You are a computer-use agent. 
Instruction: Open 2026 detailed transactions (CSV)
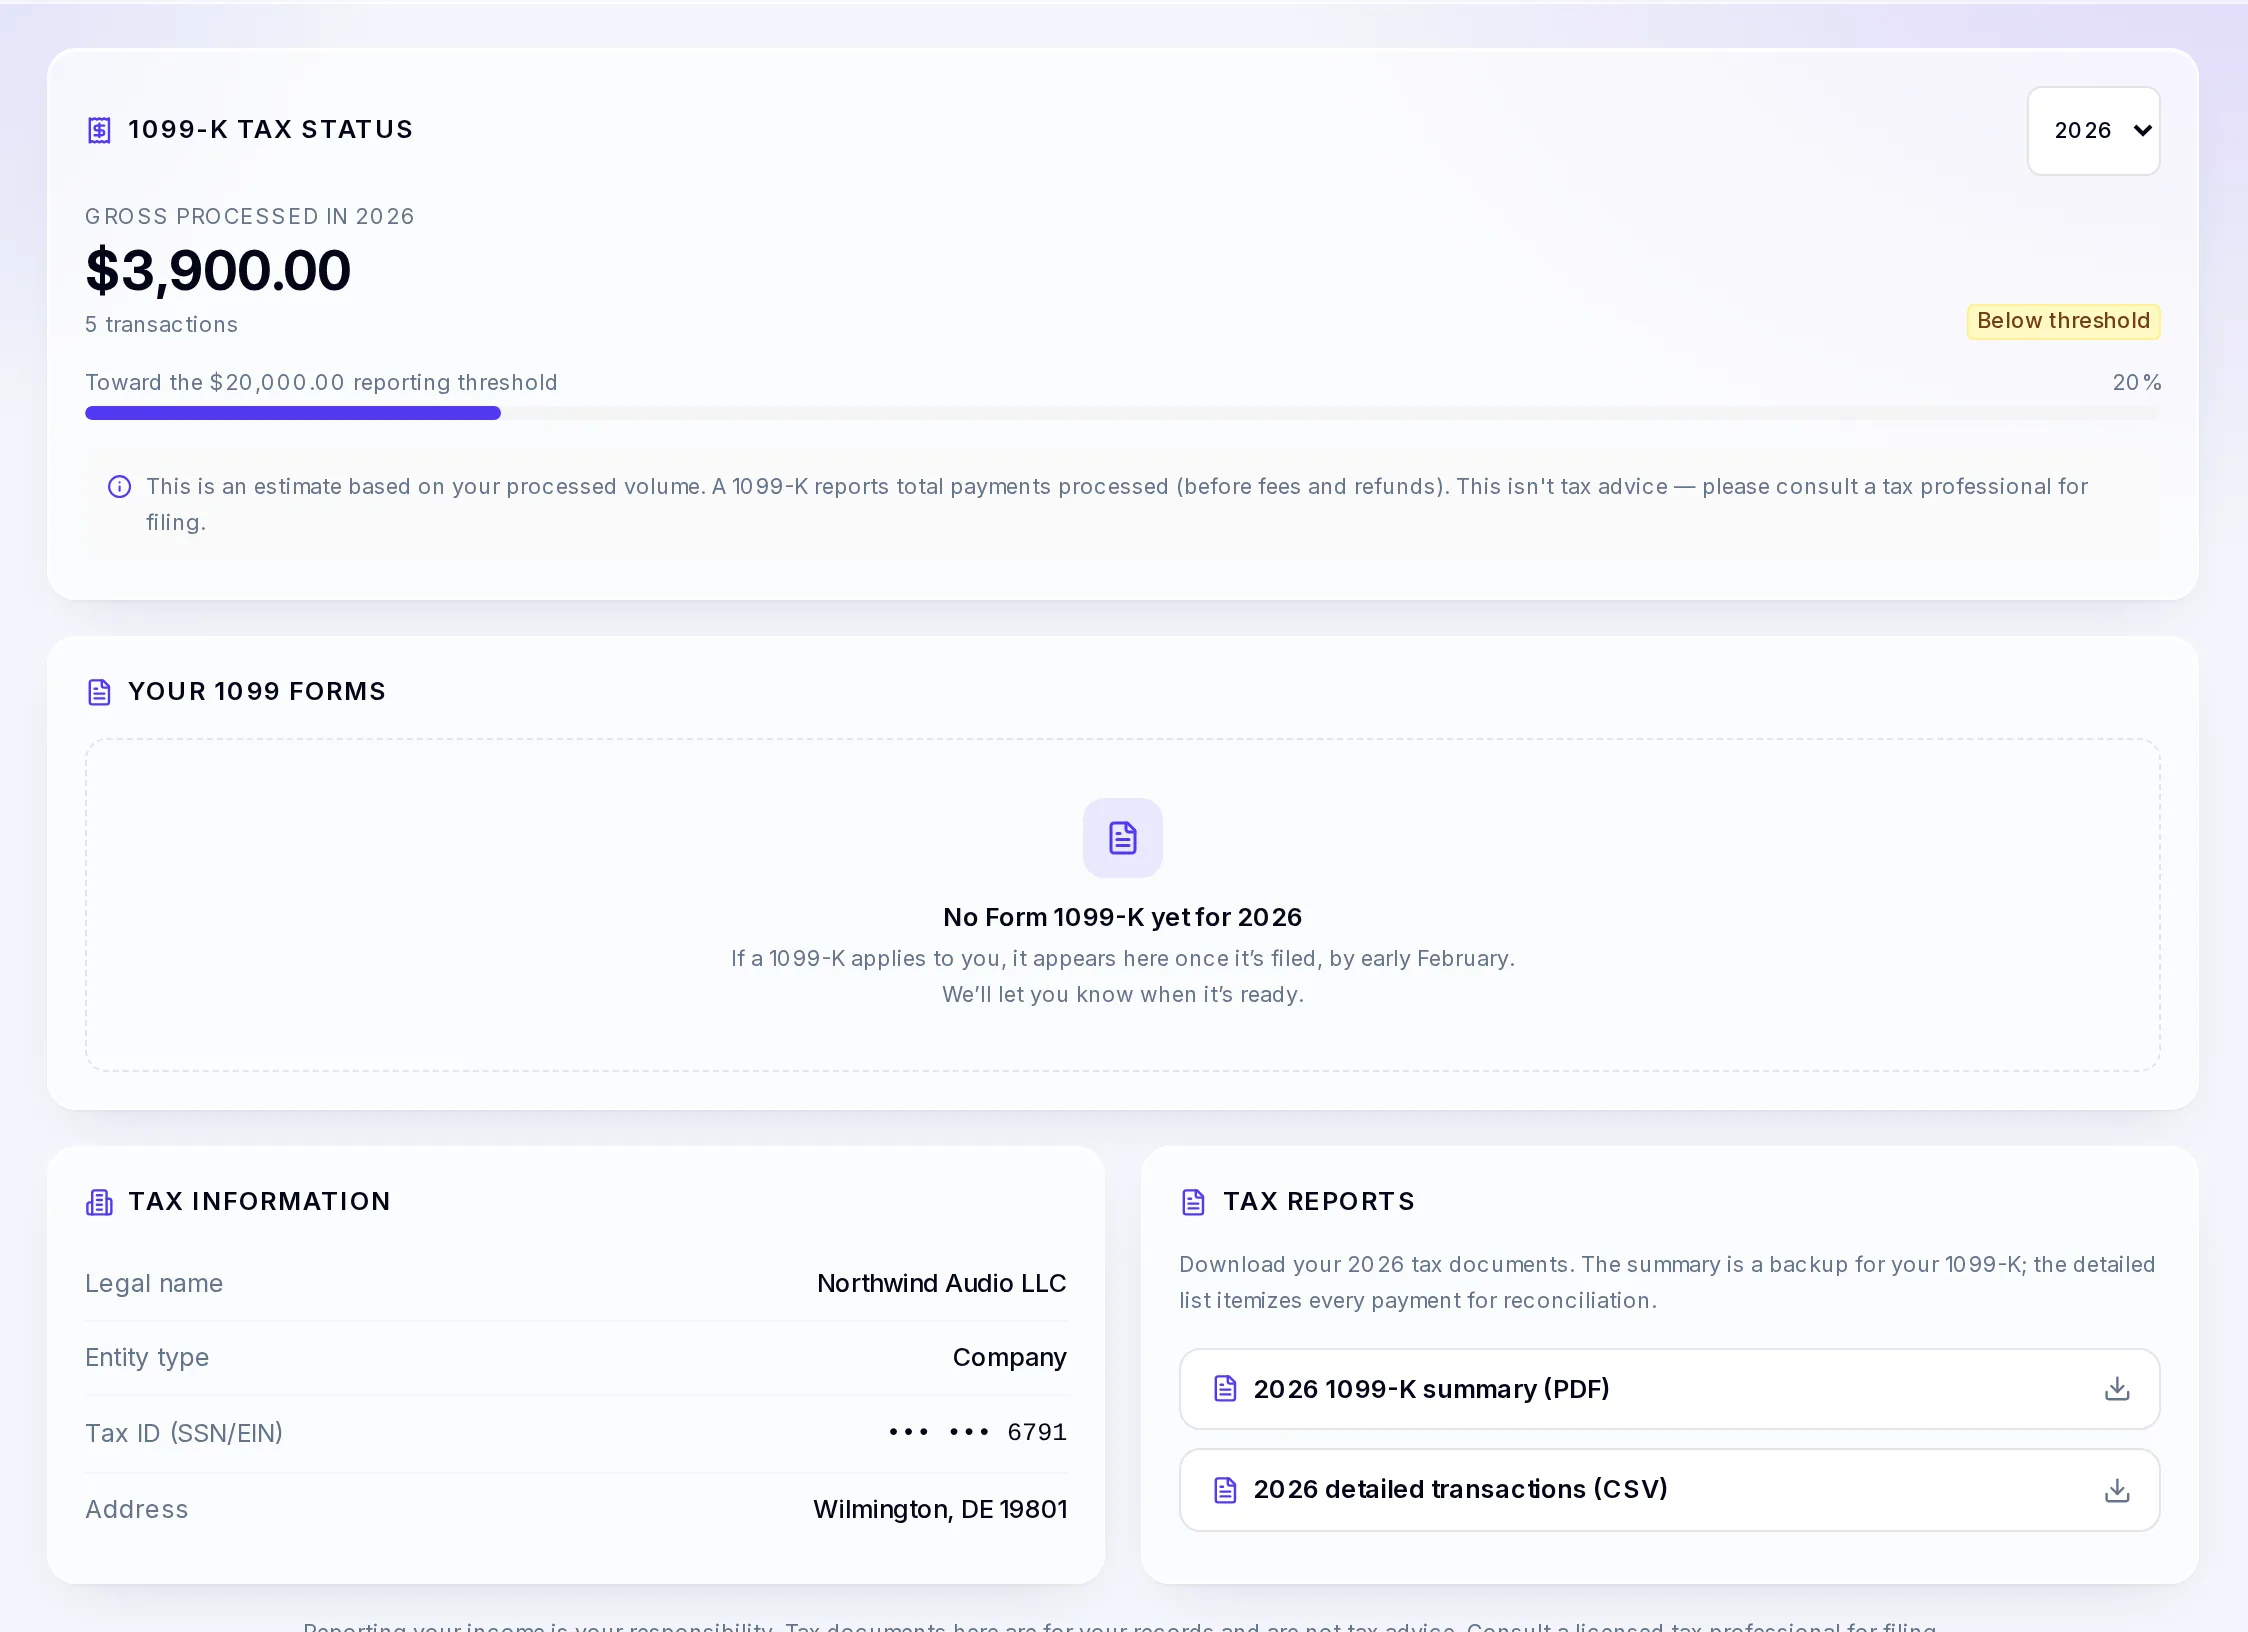pyautogui.click(x=1669, y=1490)
